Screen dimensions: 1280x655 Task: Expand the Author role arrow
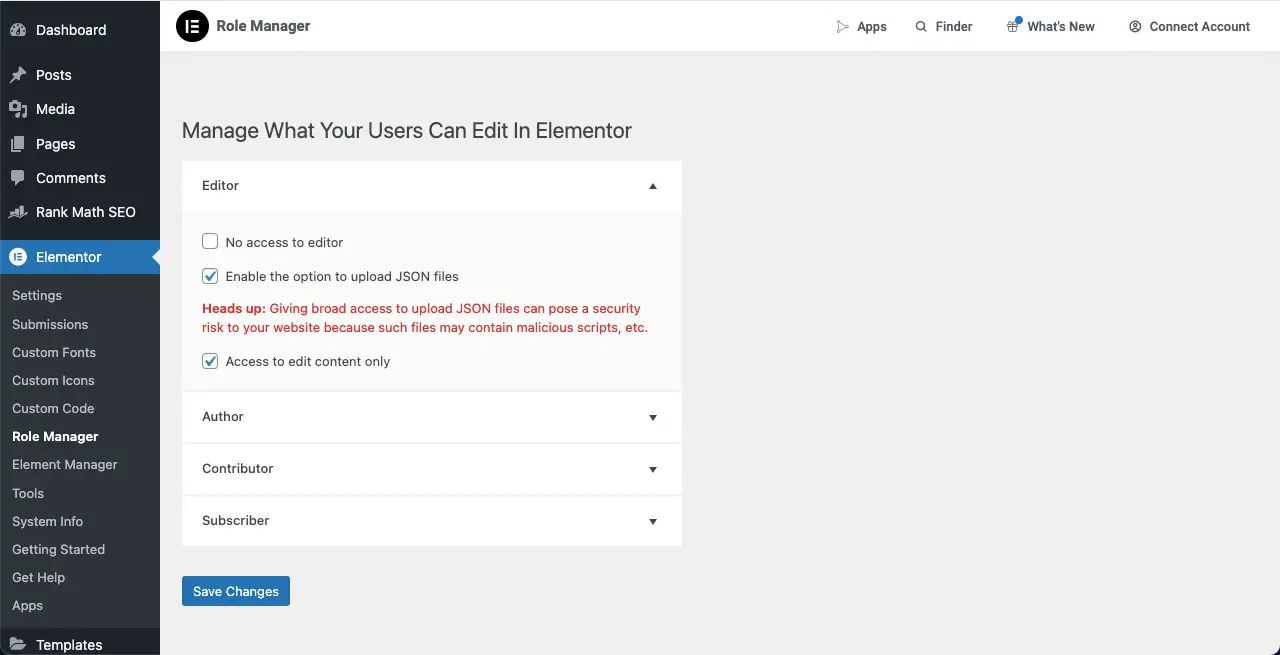point(653,417)
